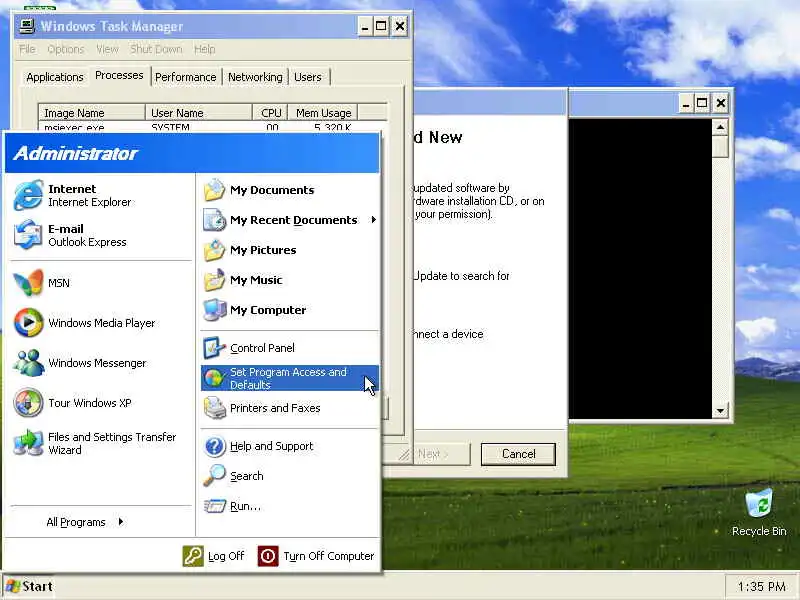Open the Recycle Bin on desktop
Viewport: 800px width, 600px height.
click(x=759, y=513)
